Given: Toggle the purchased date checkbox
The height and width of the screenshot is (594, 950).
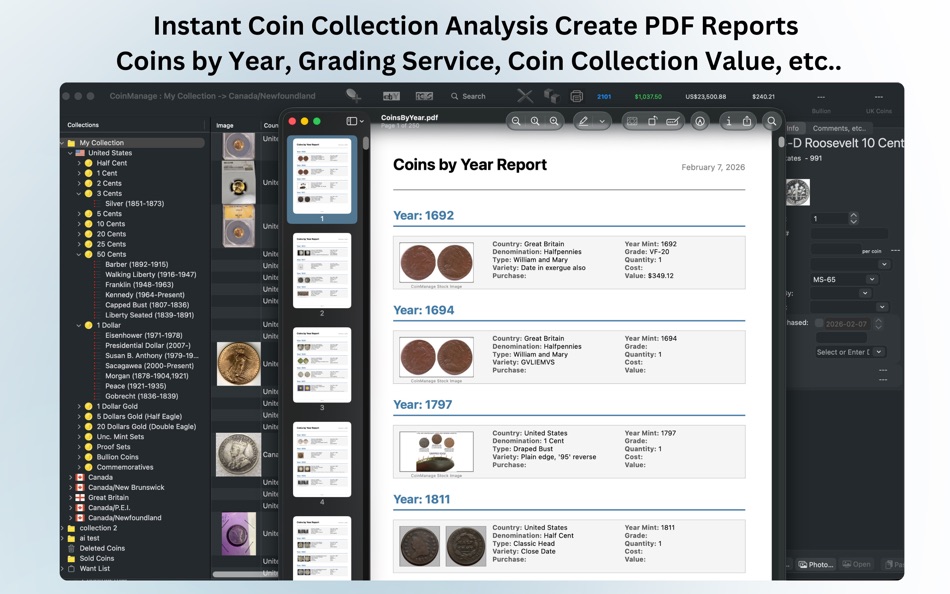Looking at the screenshot, I should pos(819,323).
